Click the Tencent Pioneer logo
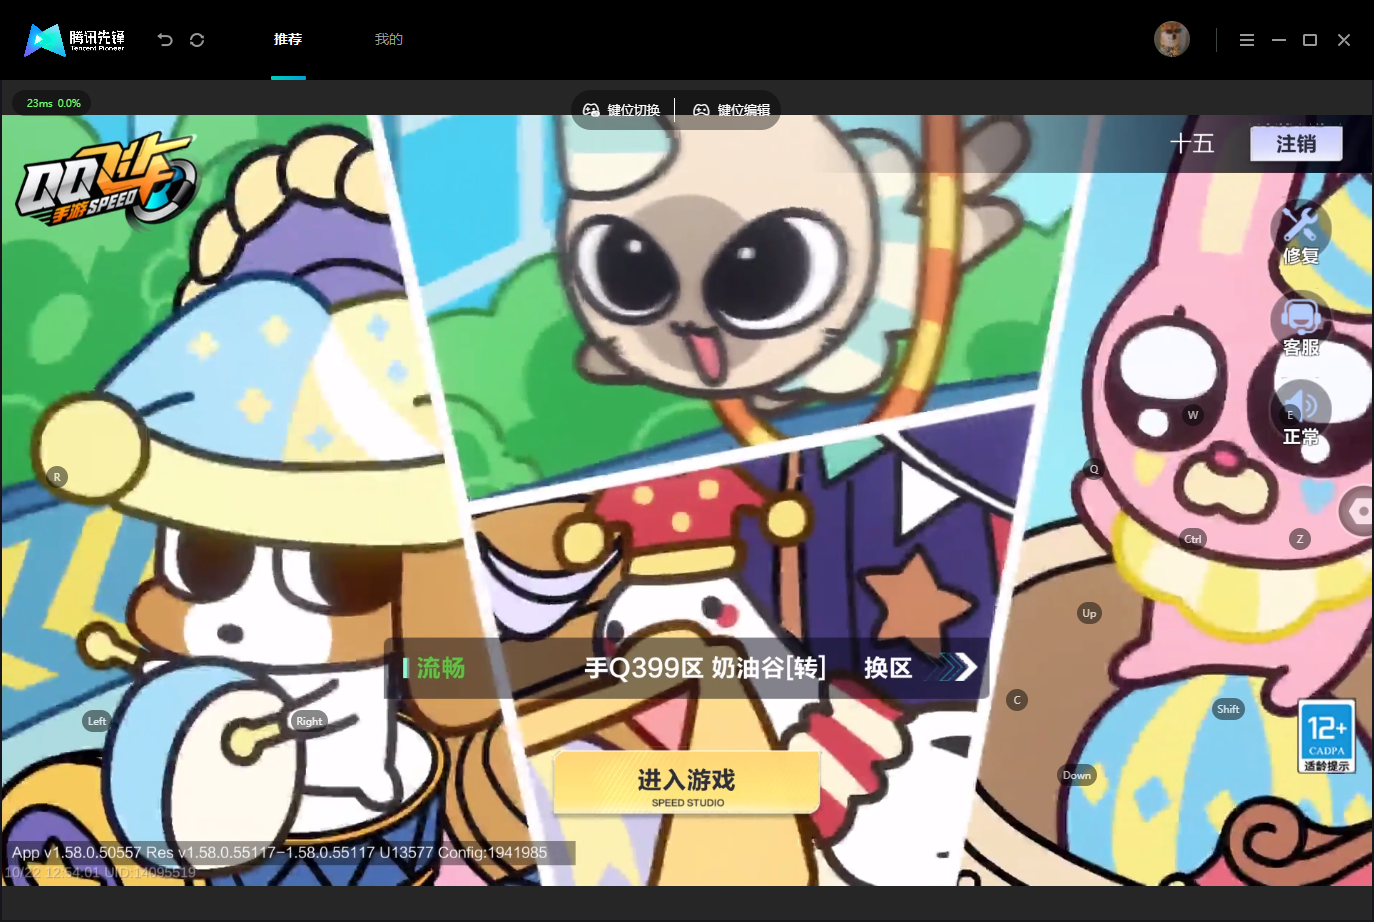Image resolution: width=1374 pixels, height=922 pixels. [75, 40]
